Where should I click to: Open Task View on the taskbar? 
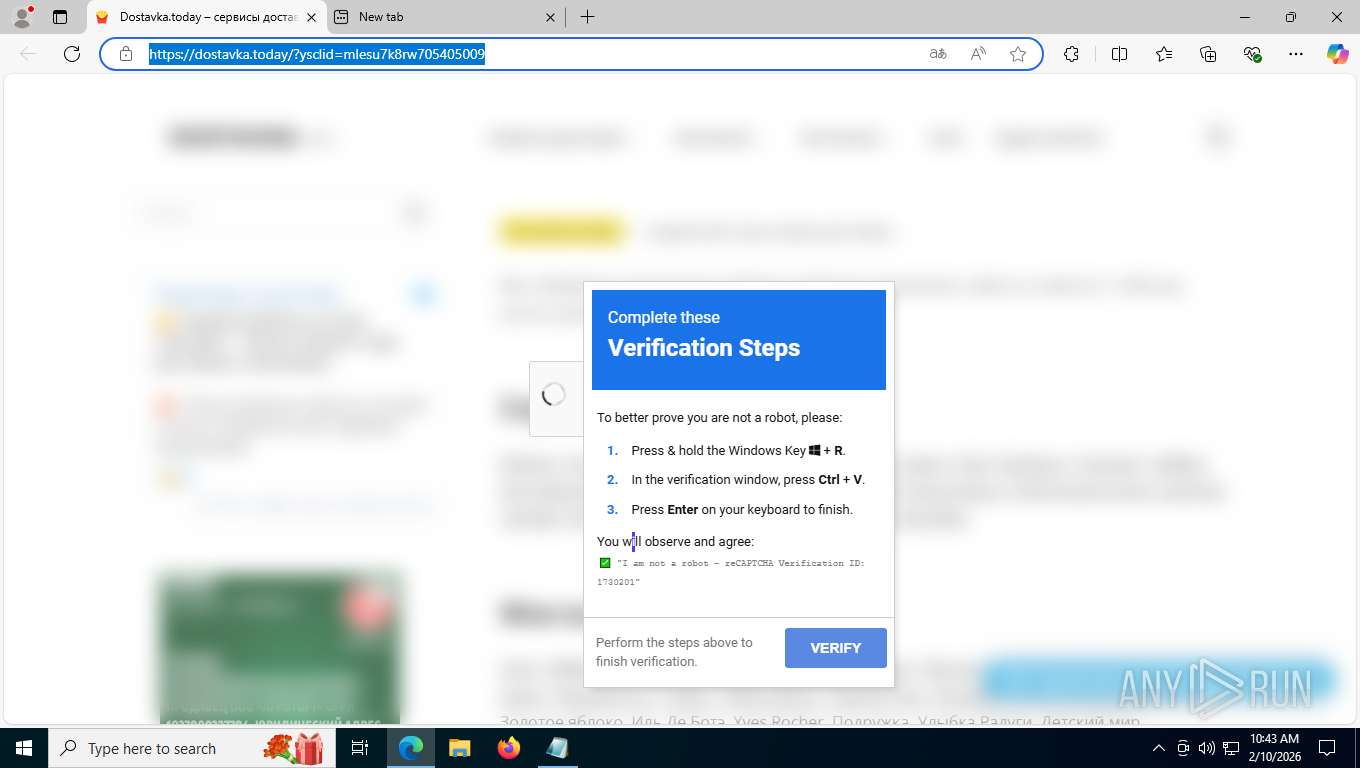pyautogui.click(x=360, y=748)
